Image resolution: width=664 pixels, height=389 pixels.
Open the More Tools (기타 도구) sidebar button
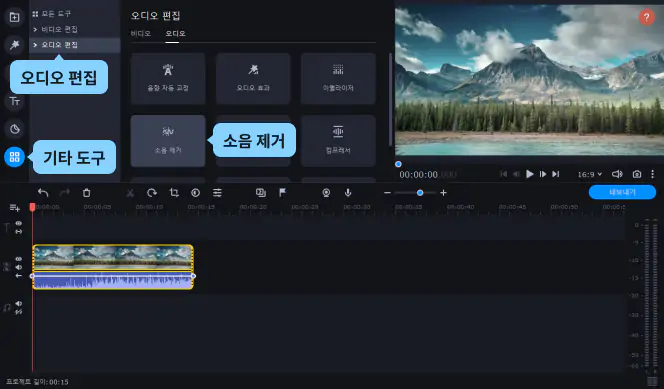coord(14,157)
